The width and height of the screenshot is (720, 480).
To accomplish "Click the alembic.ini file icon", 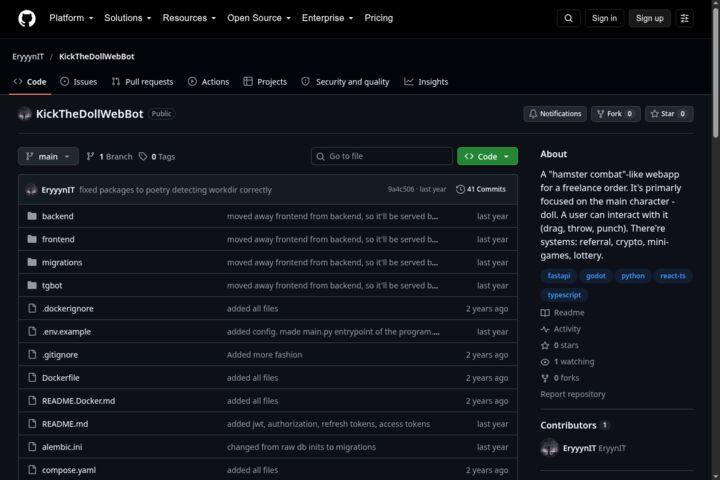I will pos(32,446).
